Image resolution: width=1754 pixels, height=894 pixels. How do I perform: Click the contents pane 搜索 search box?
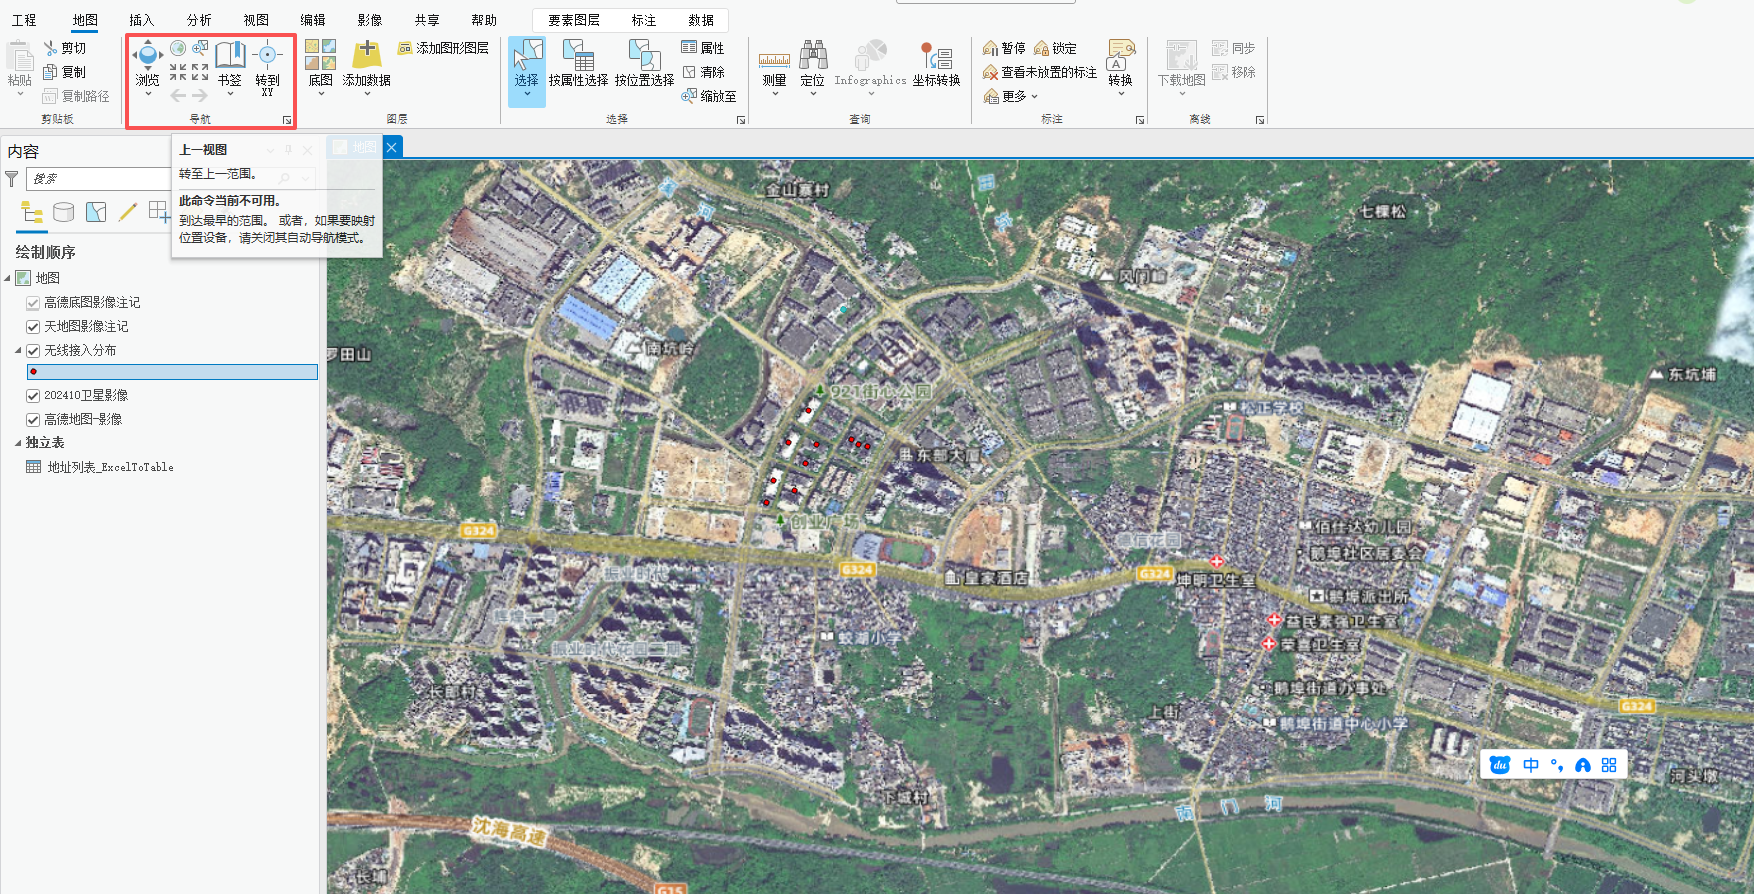tap(98, 179)
